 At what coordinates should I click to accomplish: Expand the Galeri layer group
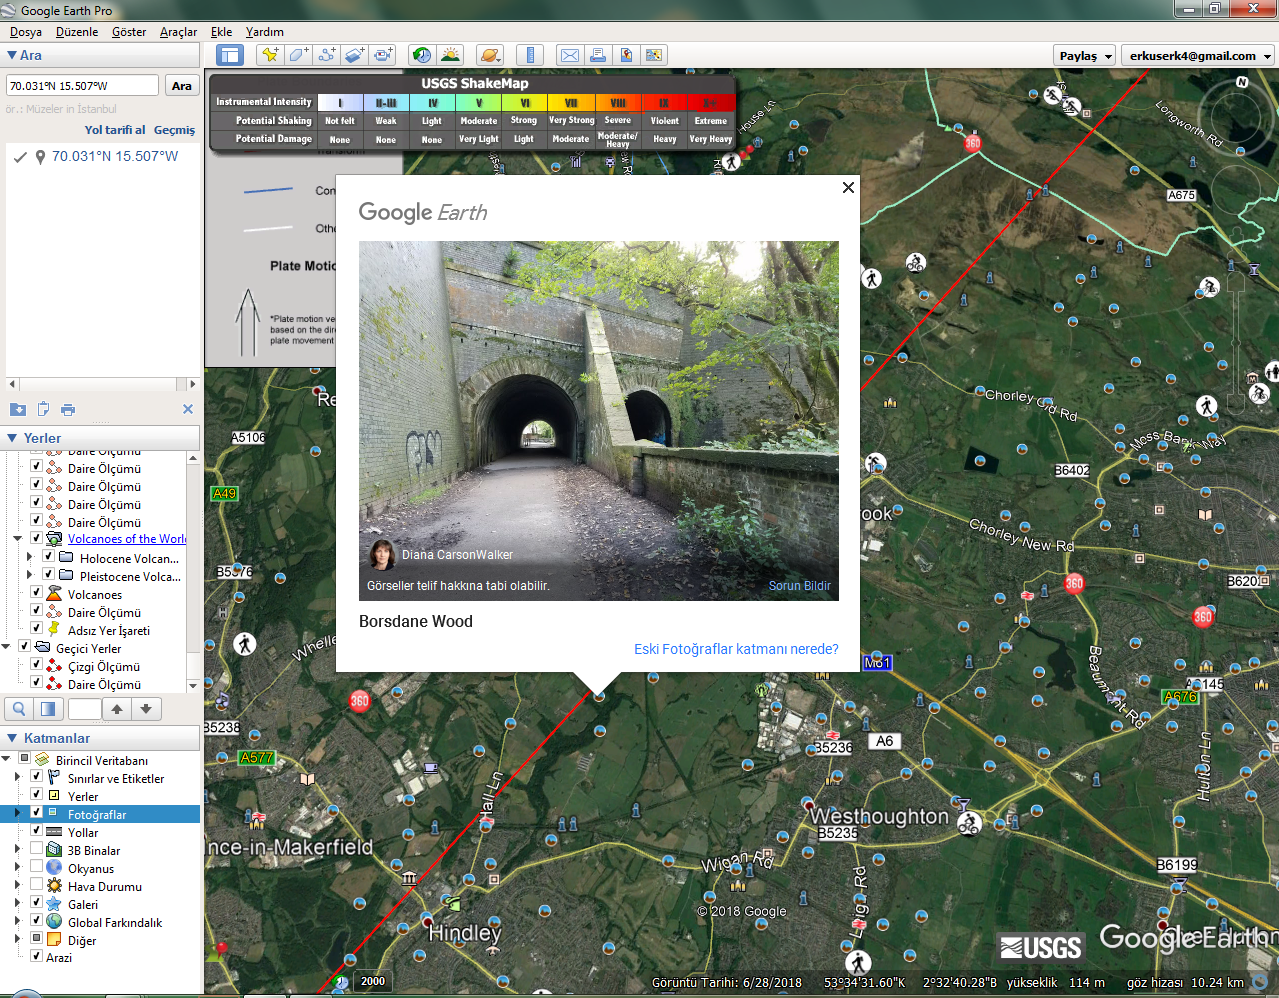pos(17,903)
